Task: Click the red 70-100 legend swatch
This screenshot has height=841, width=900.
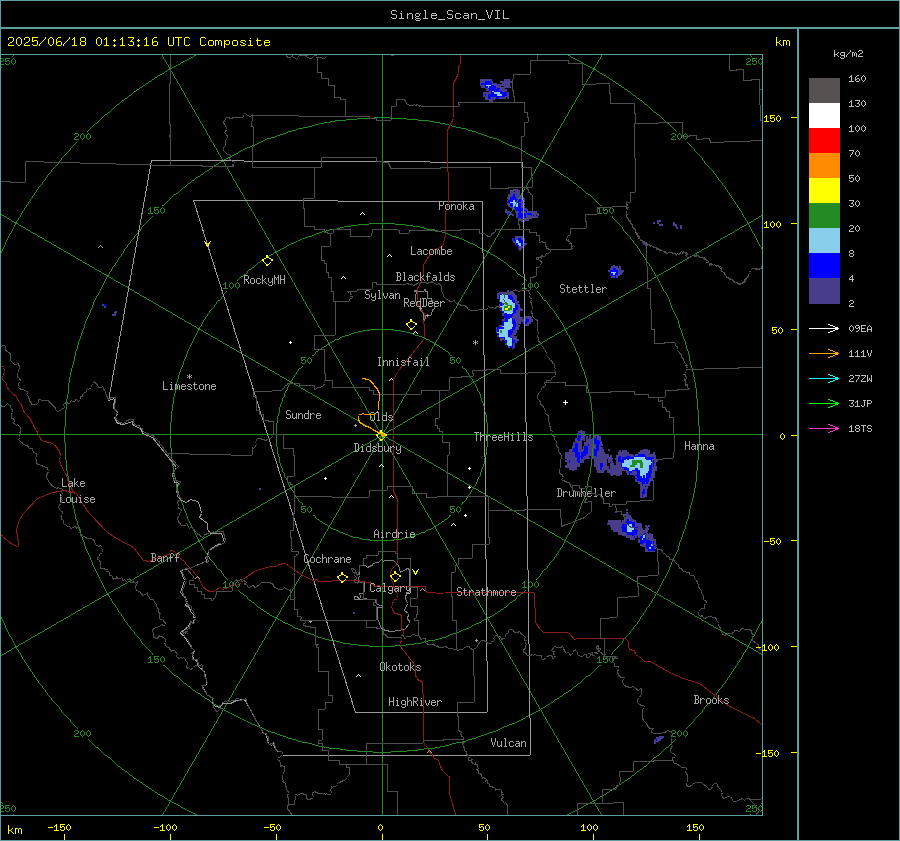Action: [824, 141]
